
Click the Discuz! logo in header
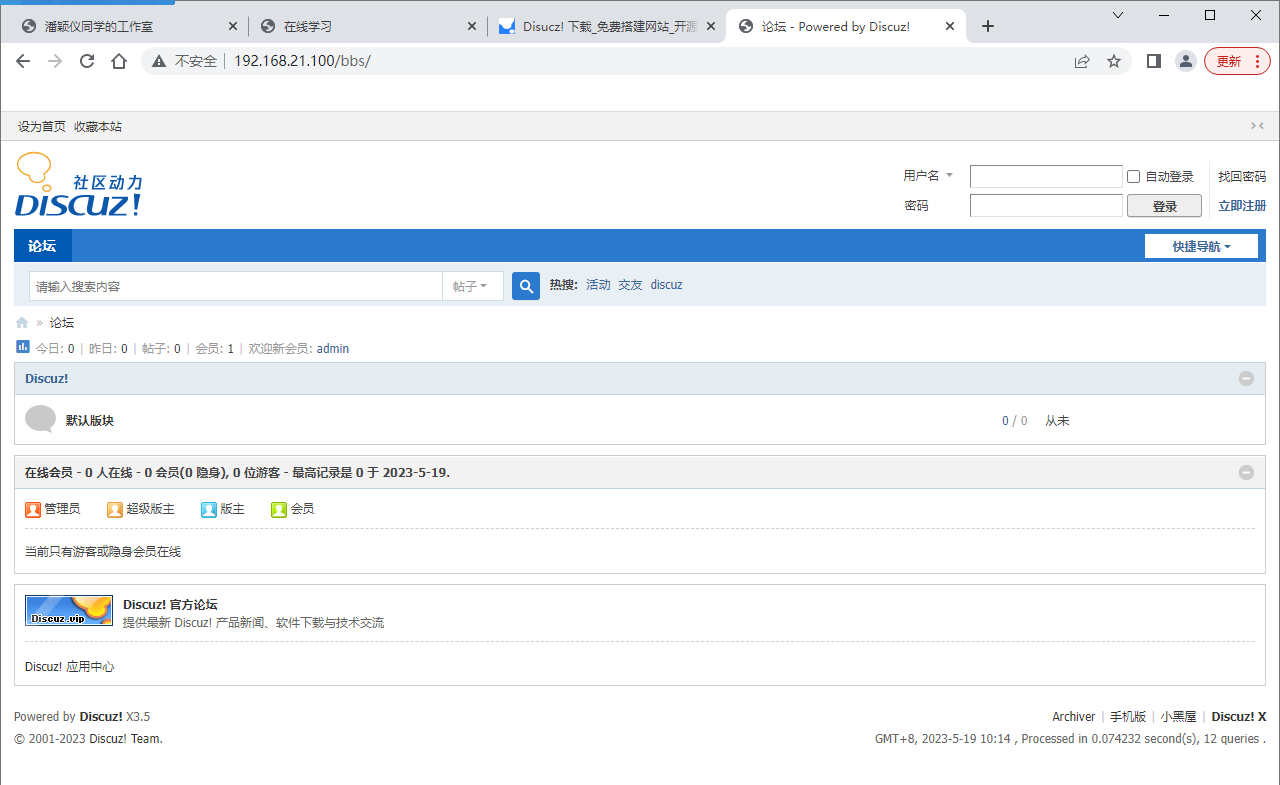tap(78, 185)
